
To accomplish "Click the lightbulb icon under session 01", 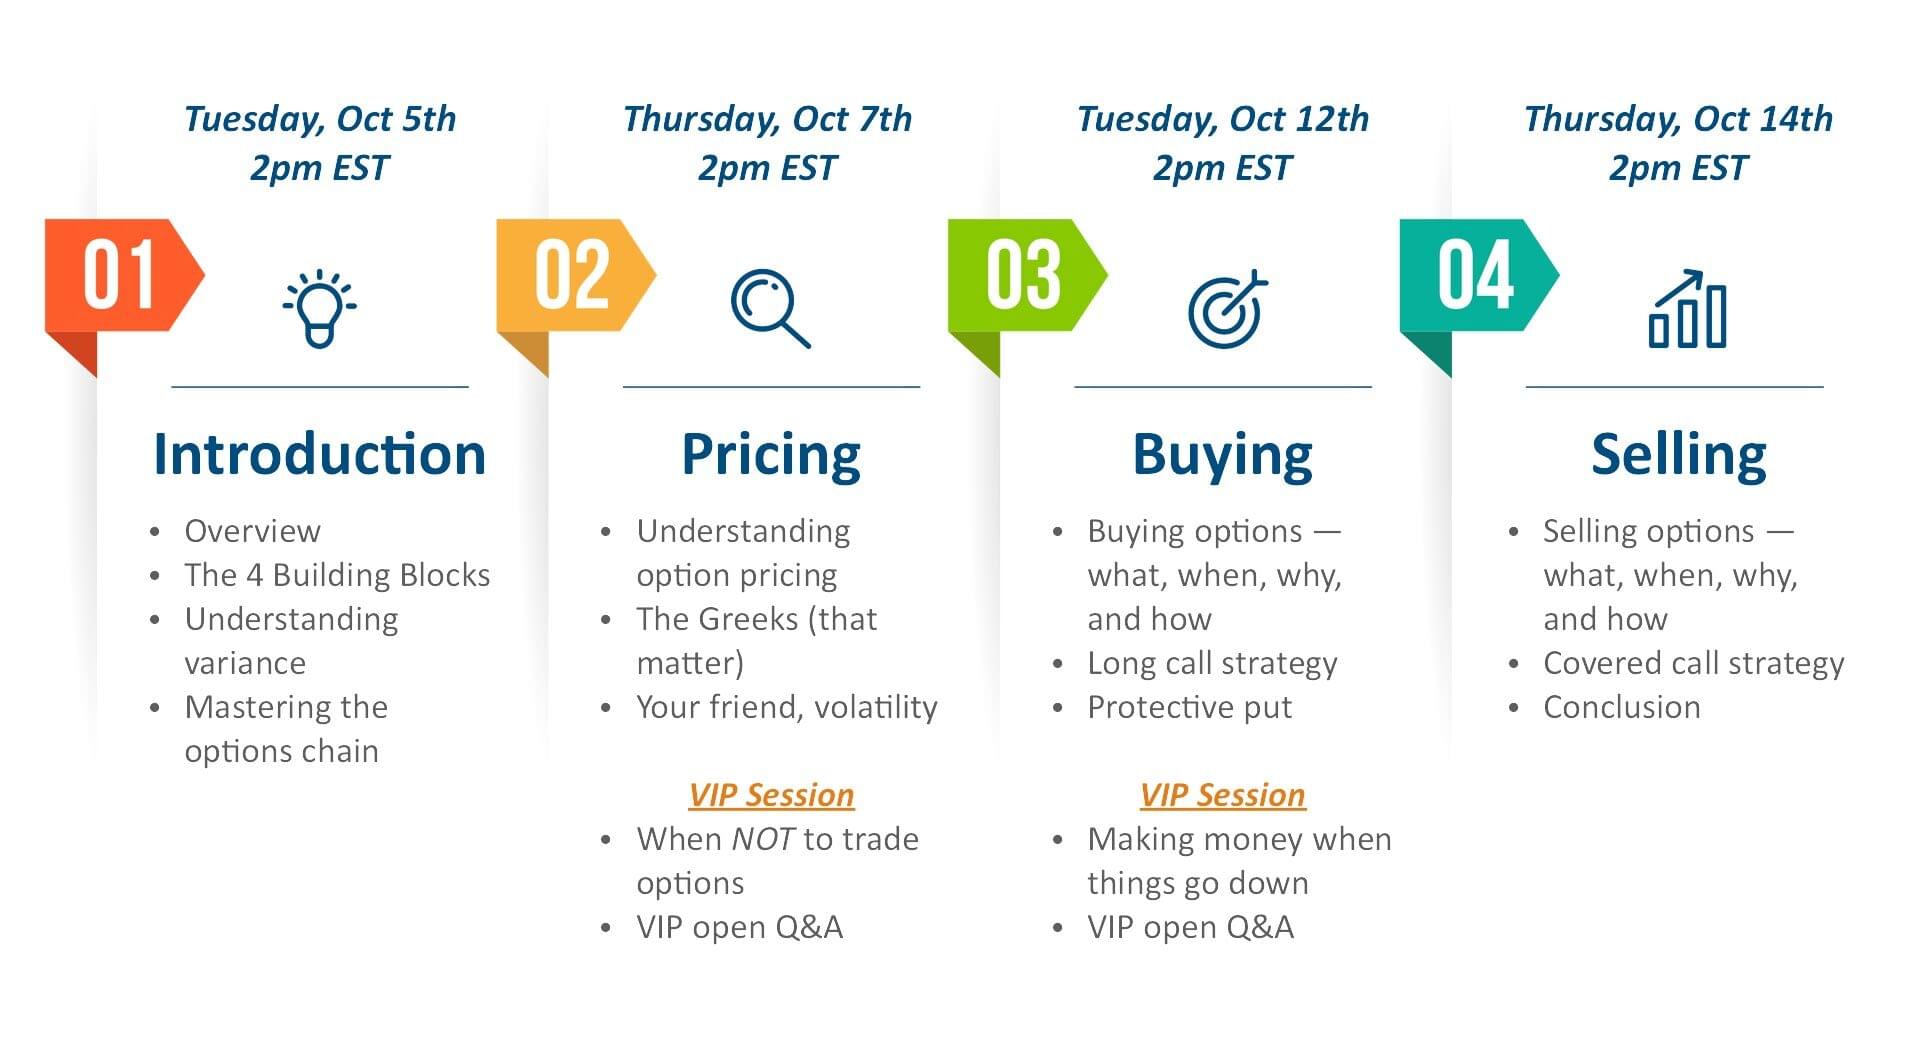I will [x=320, y=308].
